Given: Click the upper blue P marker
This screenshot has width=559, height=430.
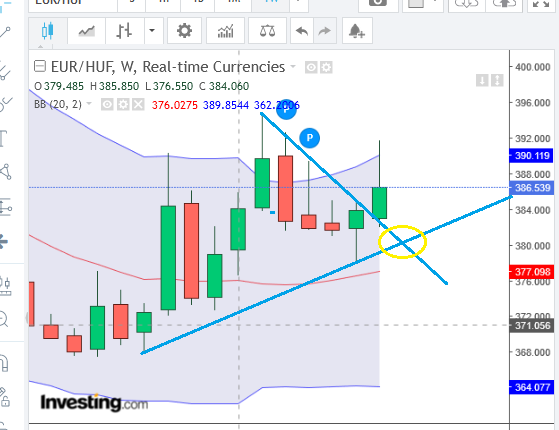Looking at the screenshot, I should point(286,109).
